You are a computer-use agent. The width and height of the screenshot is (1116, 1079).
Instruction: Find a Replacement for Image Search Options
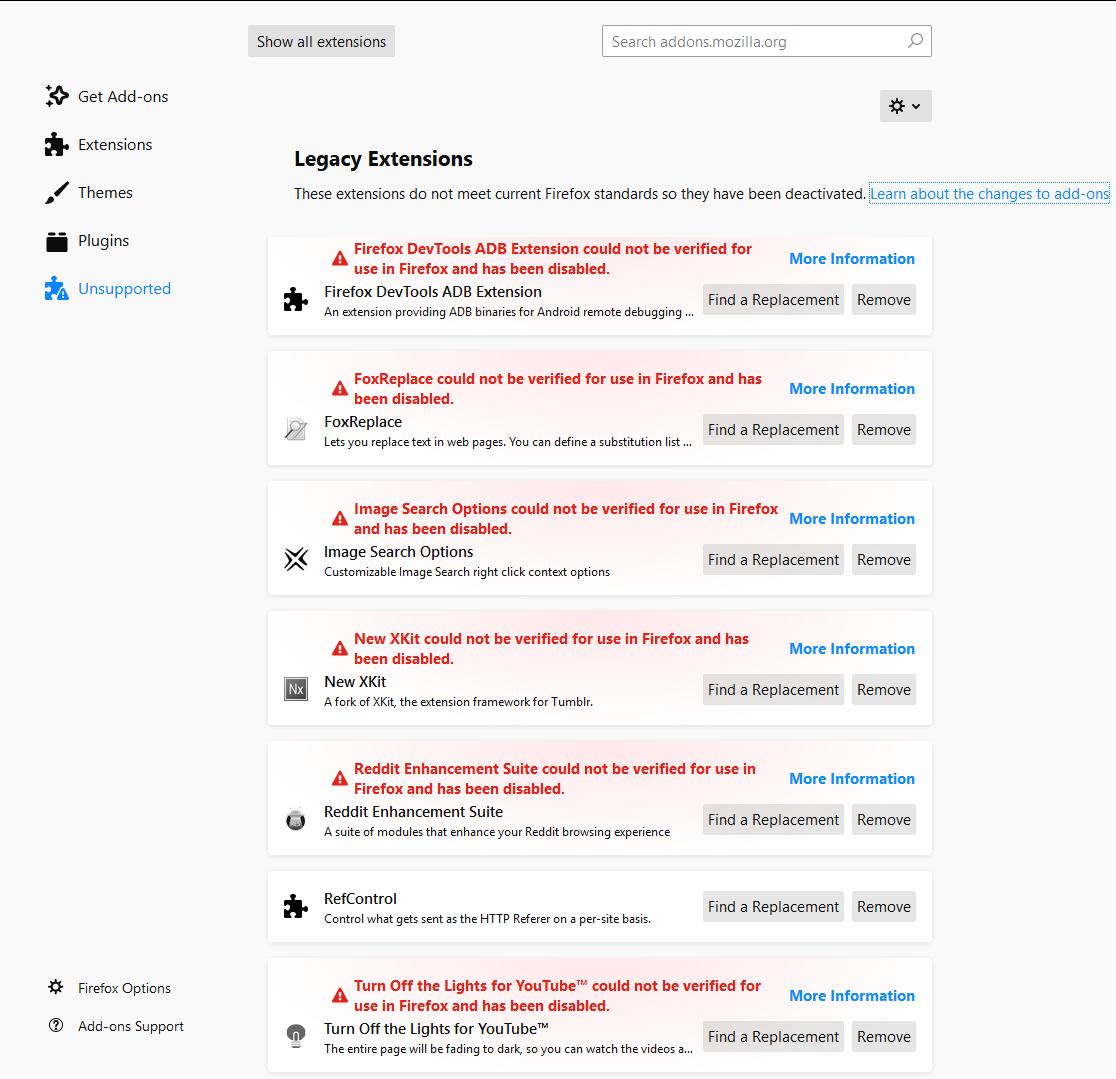773,559
